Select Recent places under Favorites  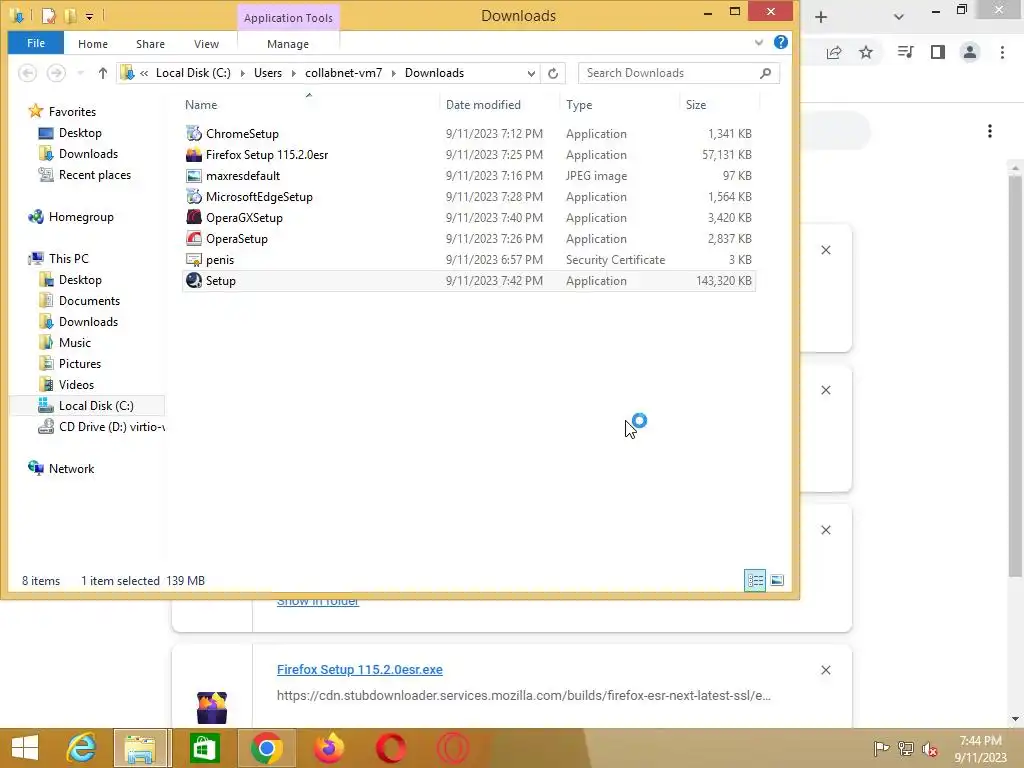(95, 175)
